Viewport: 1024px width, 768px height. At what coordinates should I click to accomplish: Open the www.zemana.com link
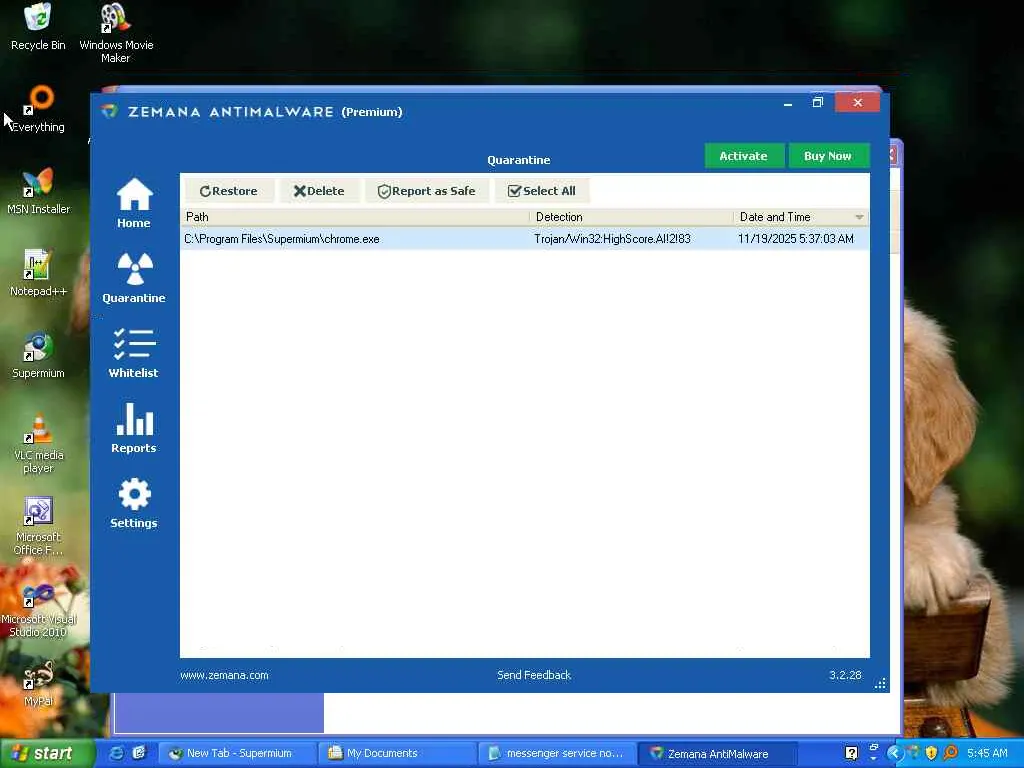pos(224,675)
